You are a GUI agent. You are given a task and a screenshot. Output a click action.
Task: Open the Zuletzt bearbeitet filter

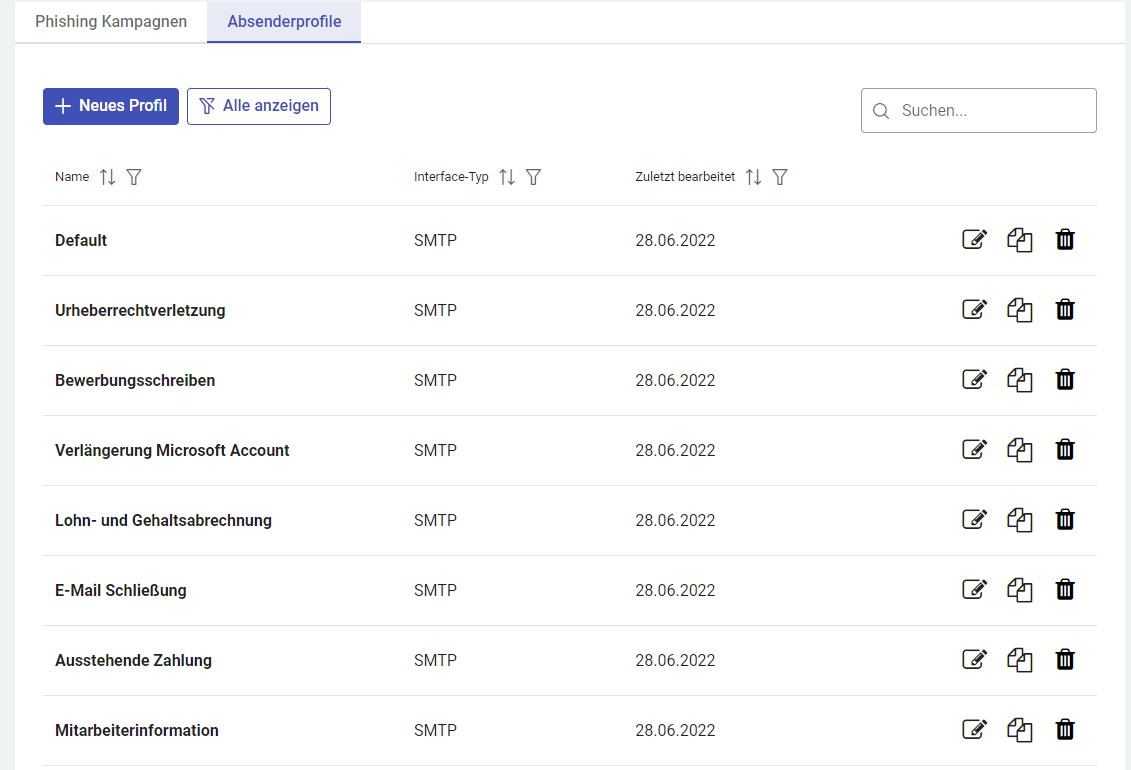tap(781, 177)
